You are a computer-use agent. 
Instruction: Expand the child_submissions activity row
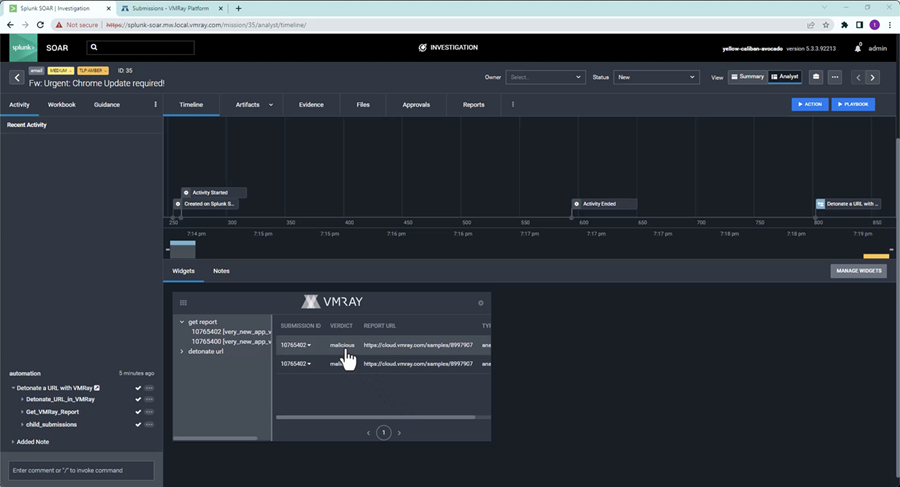(x=22, y=424)
